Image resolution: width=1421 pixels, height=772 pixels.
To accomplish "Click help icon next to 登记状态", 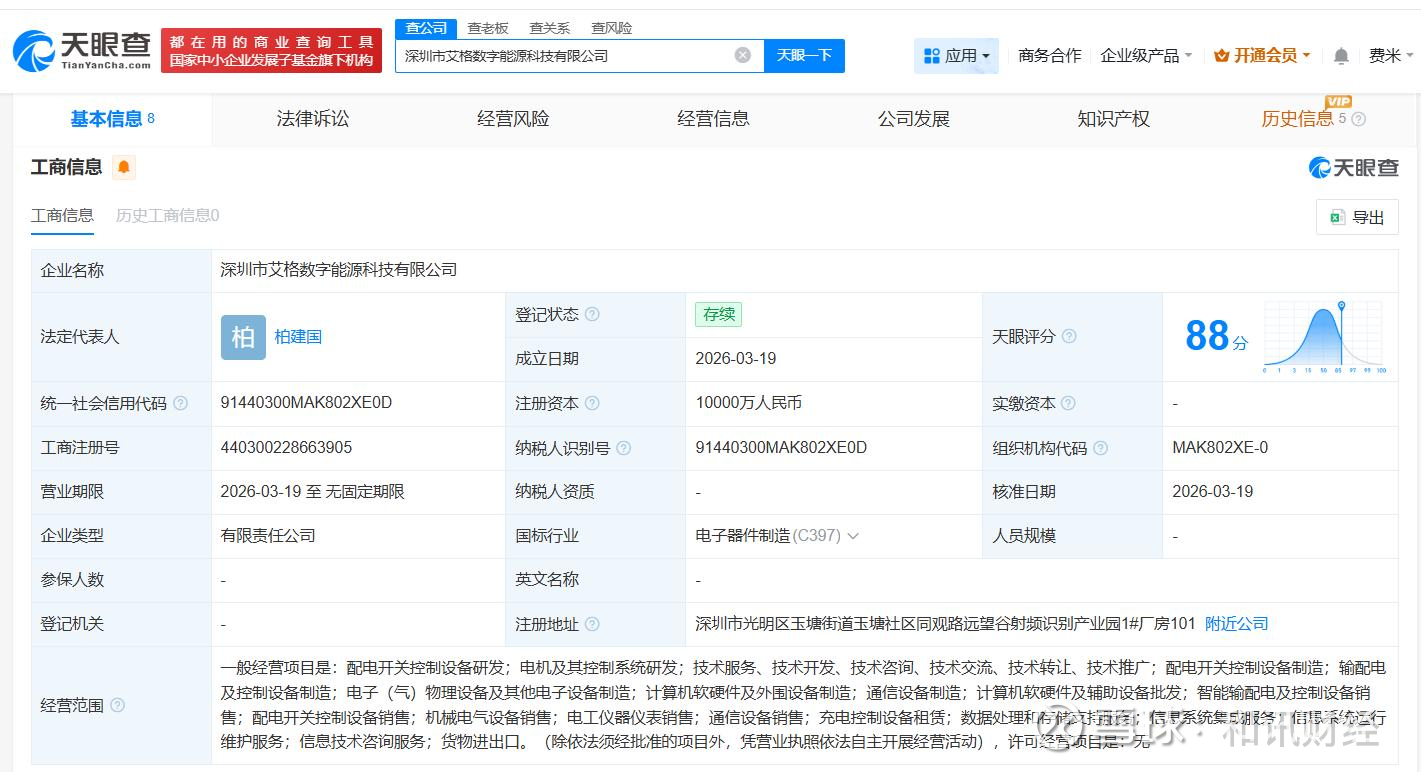I will 592,314.
